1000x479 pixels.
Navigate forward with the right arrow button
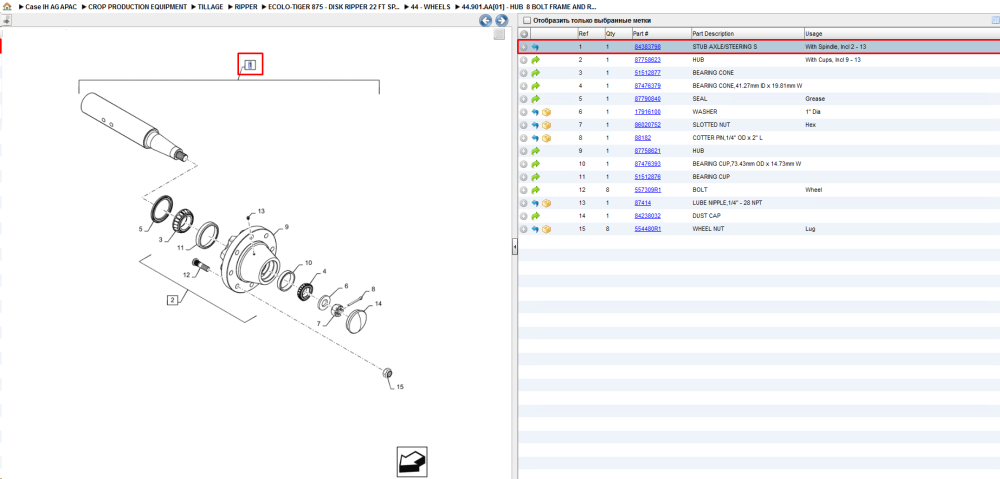tap(501, 20)
